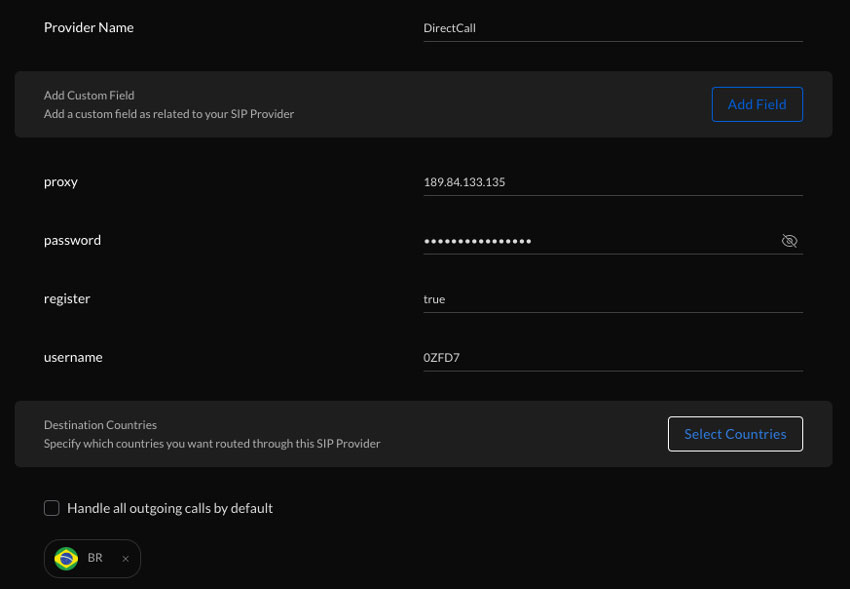Click the username field label
850x589 pixels.
[73, 358]
